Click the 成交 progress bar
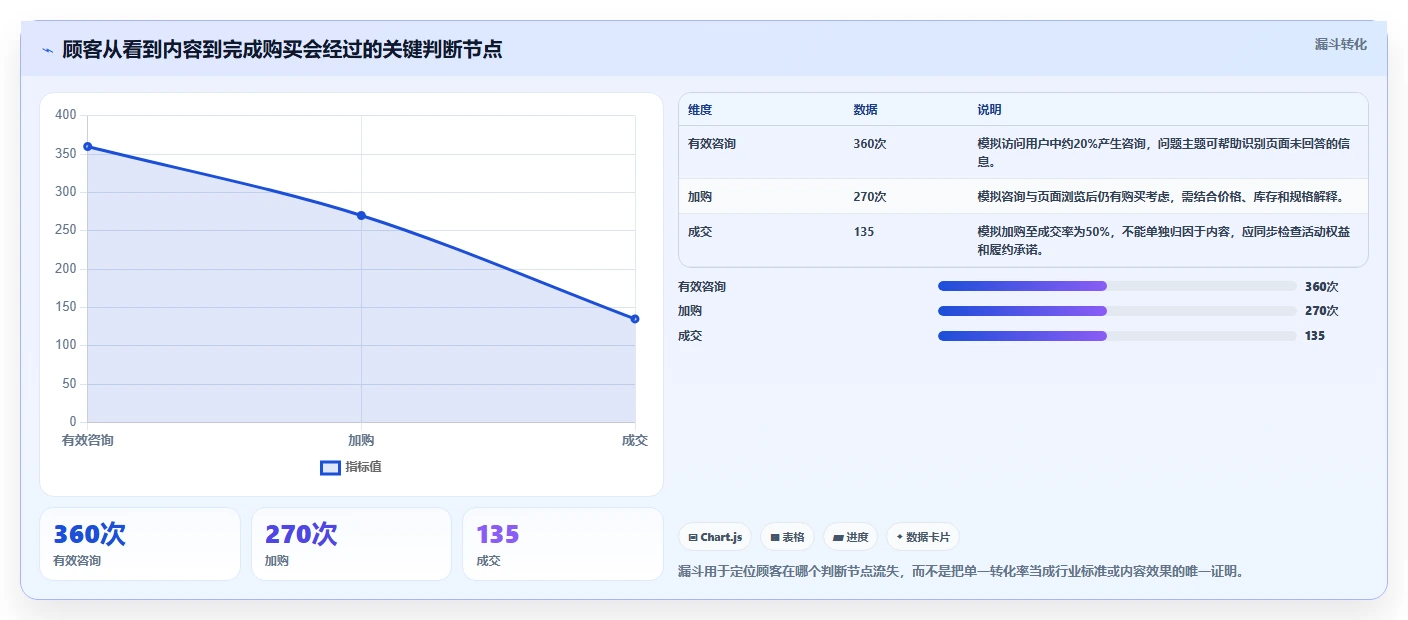The height and width of the screenshot is (620, 1408). tap(1117, 336)
